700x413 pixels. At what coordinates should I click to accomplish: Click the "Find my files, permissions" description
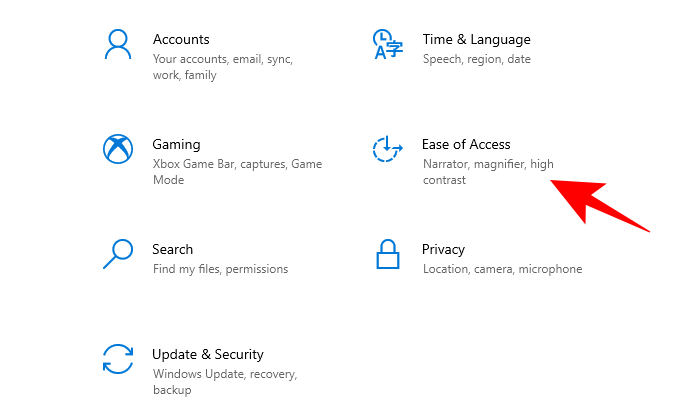[x=220, y=269]
